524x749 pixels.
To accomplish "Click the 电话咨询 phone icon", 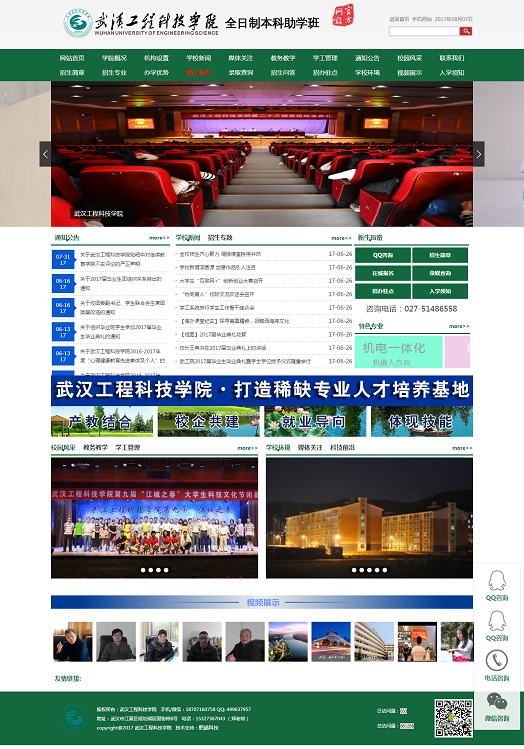I will (497, 661).
